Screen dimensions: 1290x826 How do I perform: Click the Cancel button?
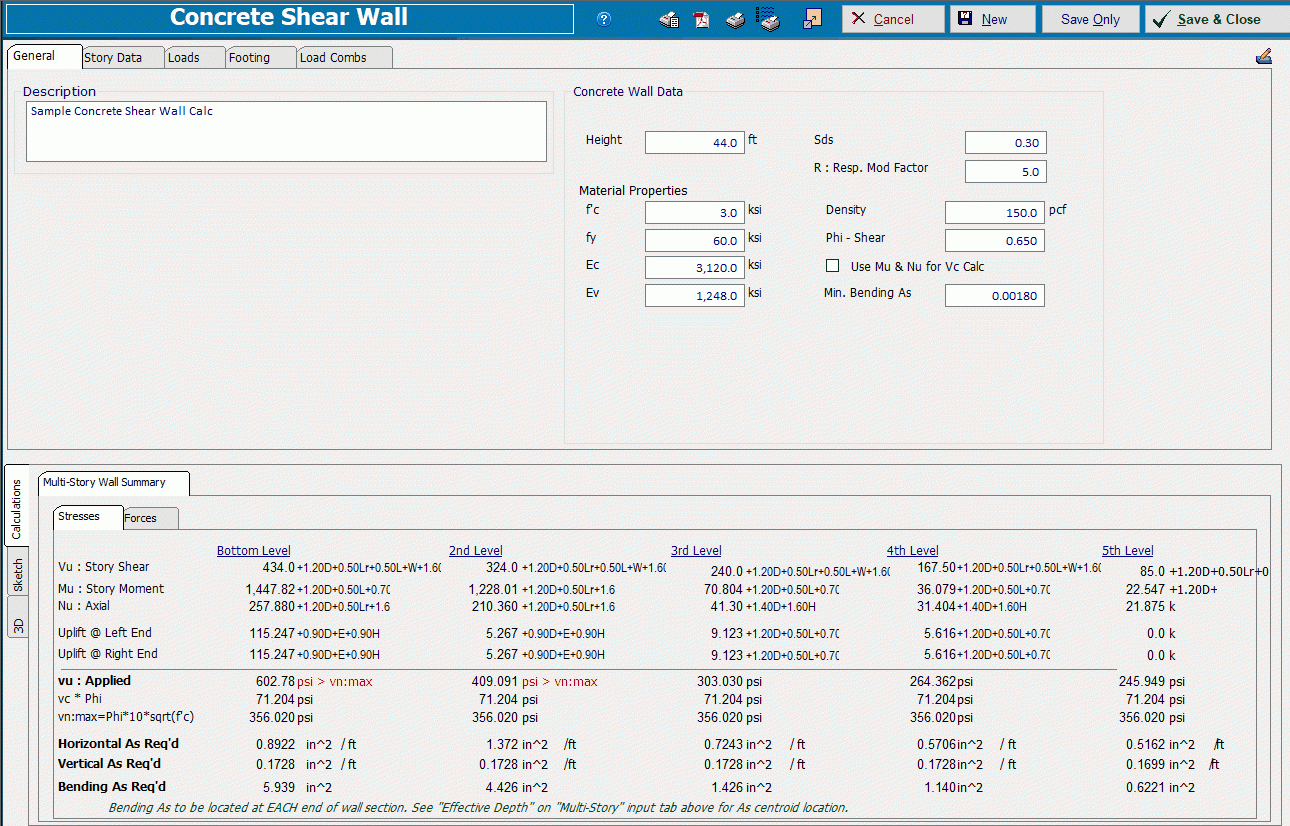892,18
